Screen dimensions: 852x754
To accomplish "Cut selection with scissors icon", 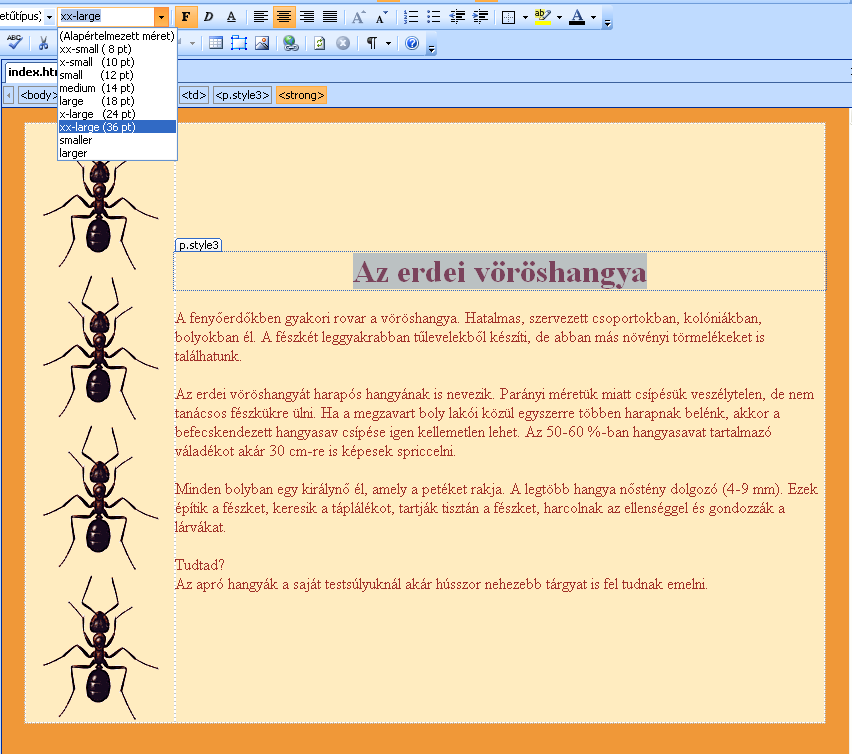I will (43, 43).
